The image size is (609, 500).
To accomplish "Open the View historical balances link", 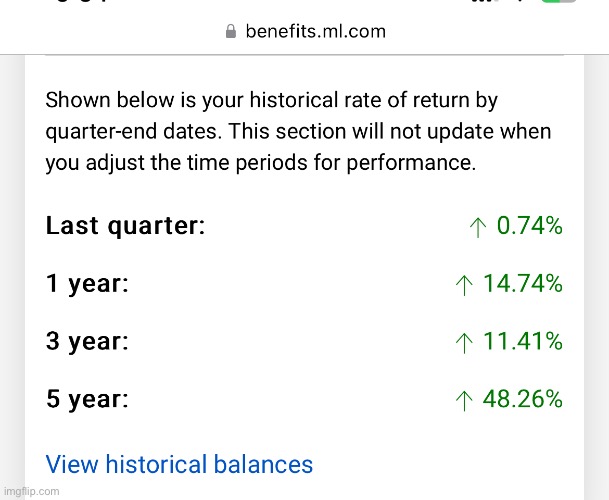I will tap(179, 465).
